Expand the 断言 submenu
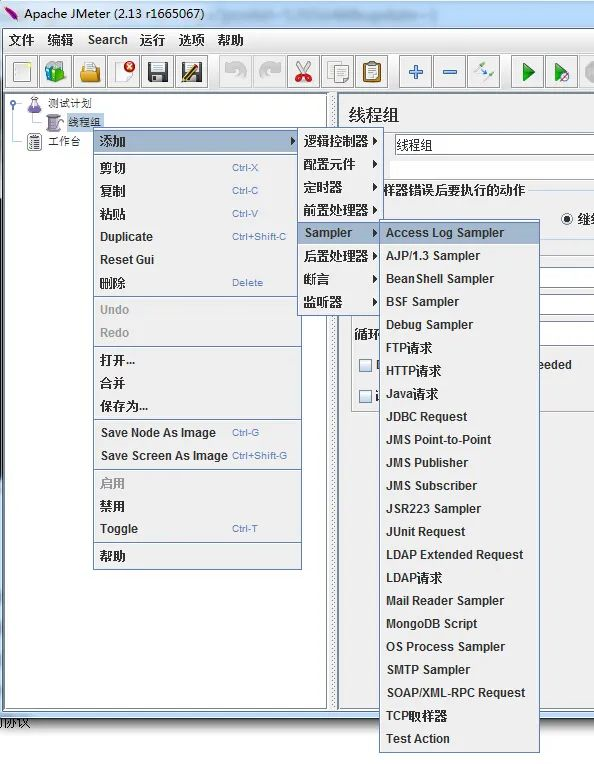The width and height of the screenshot is (594, 764). point(340,279)
